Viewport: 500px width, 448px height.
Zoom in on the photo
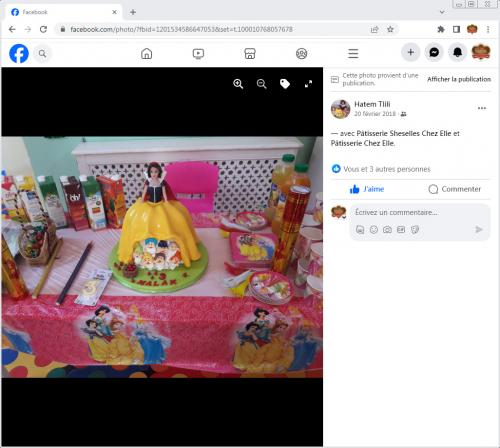(x=238, y=84)
